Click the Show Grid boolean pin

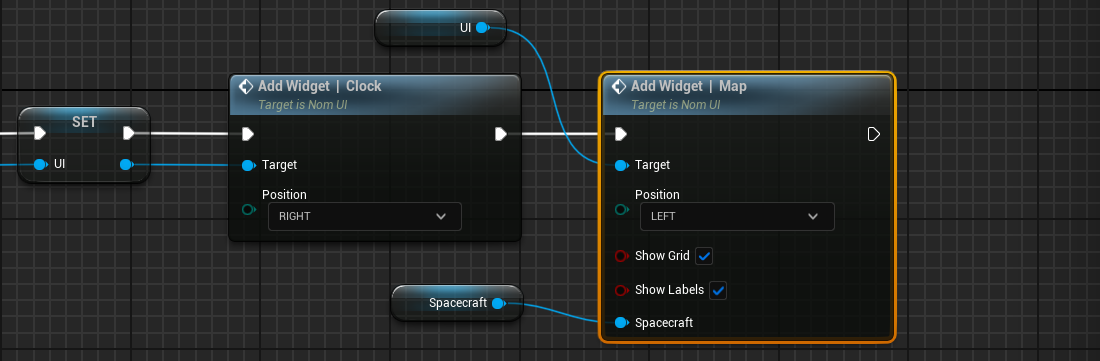pyautogui.click(x=621, y=256)
